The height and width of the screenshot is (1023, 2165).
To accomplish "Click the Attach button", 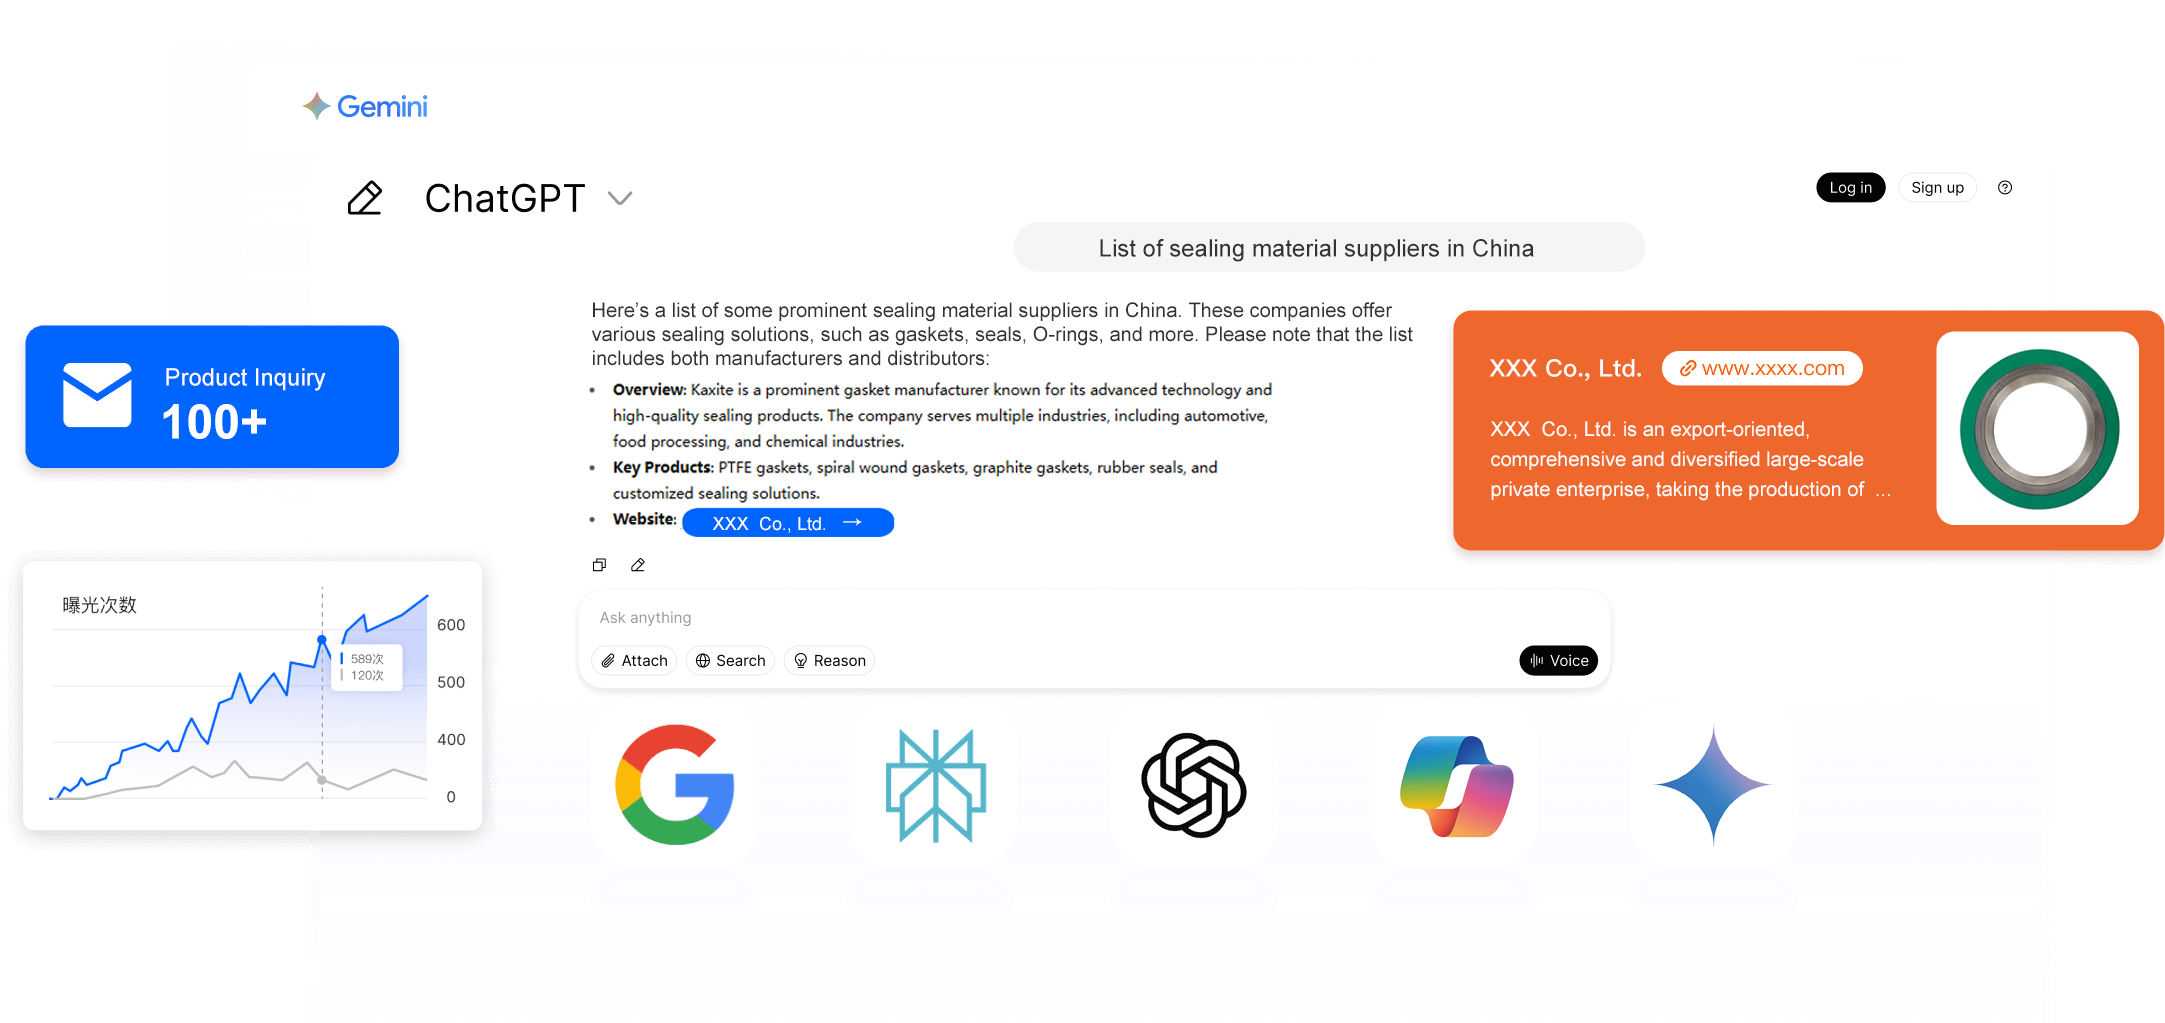I will point(634,660).
